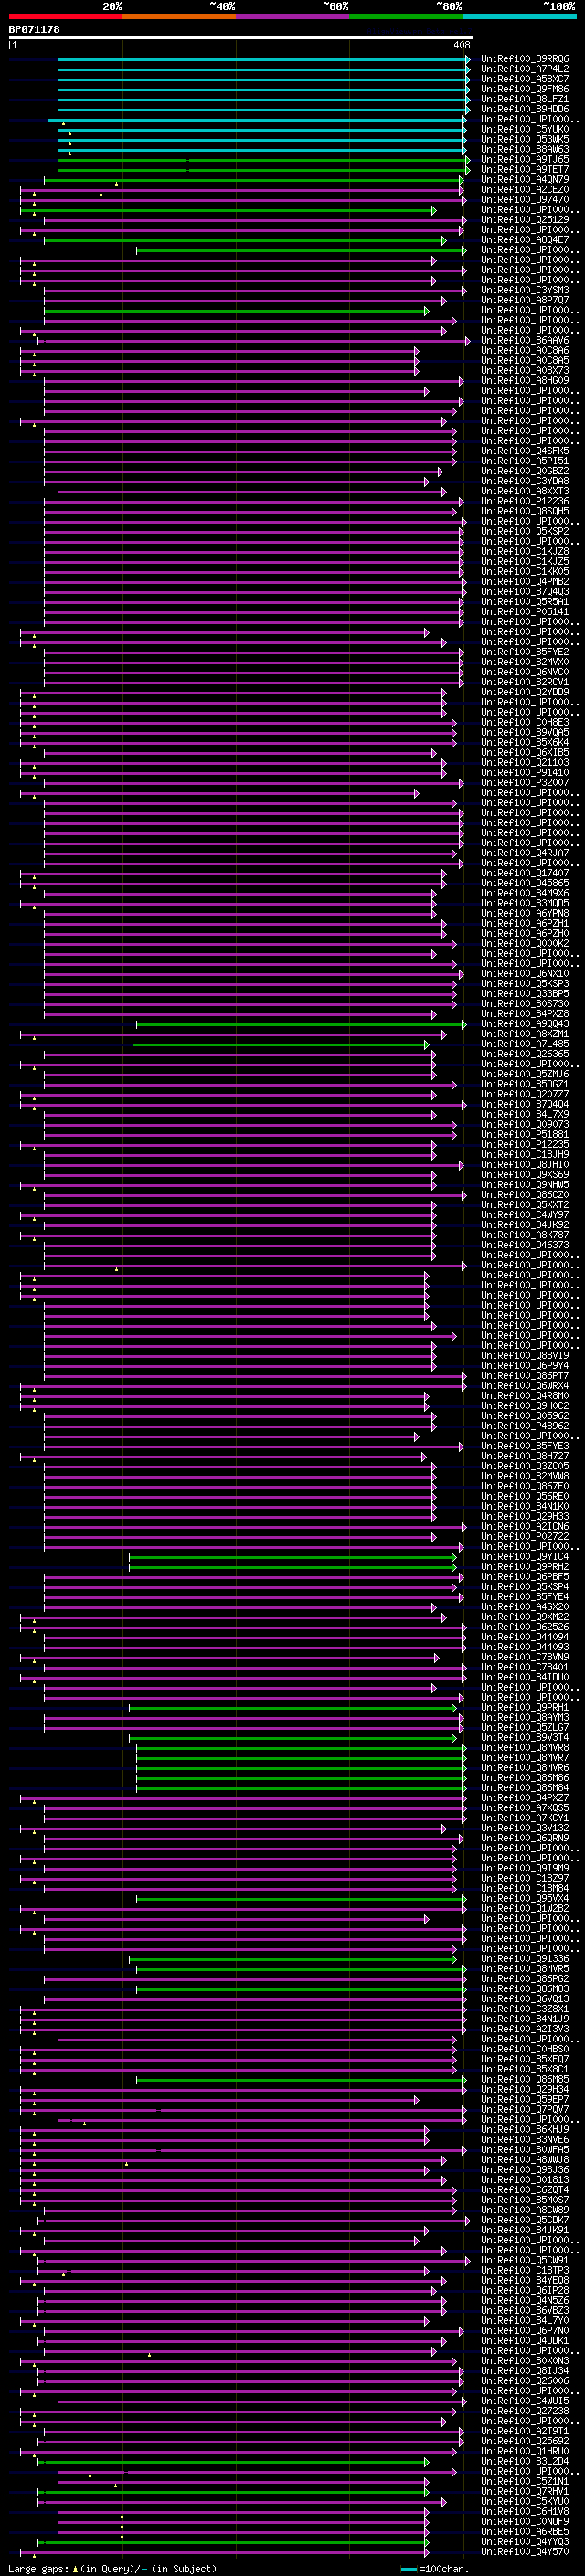Click the green alignment bar of UniRef100_B3L2D4
Viewport: 585px width, 2576px height.
[x=234, y=2461]
